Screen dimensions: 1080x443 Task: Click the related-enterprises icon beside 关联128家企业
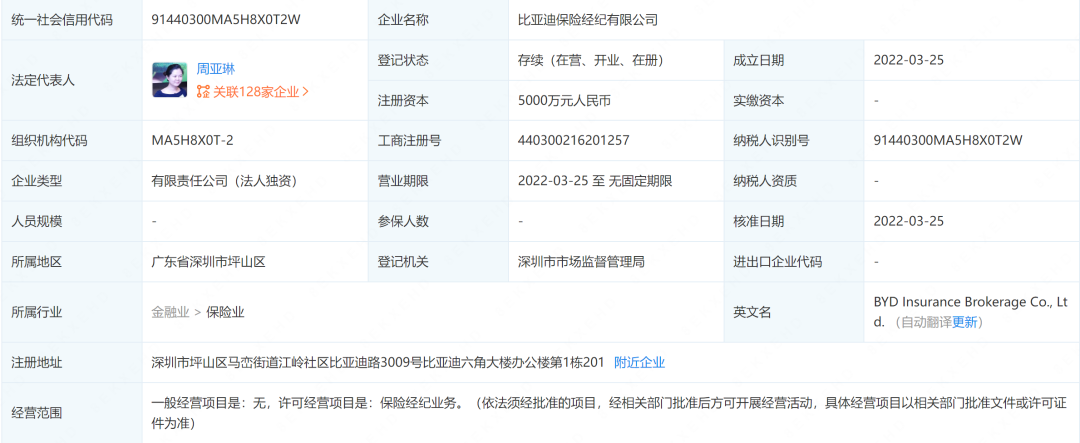[x=202, y=91]
